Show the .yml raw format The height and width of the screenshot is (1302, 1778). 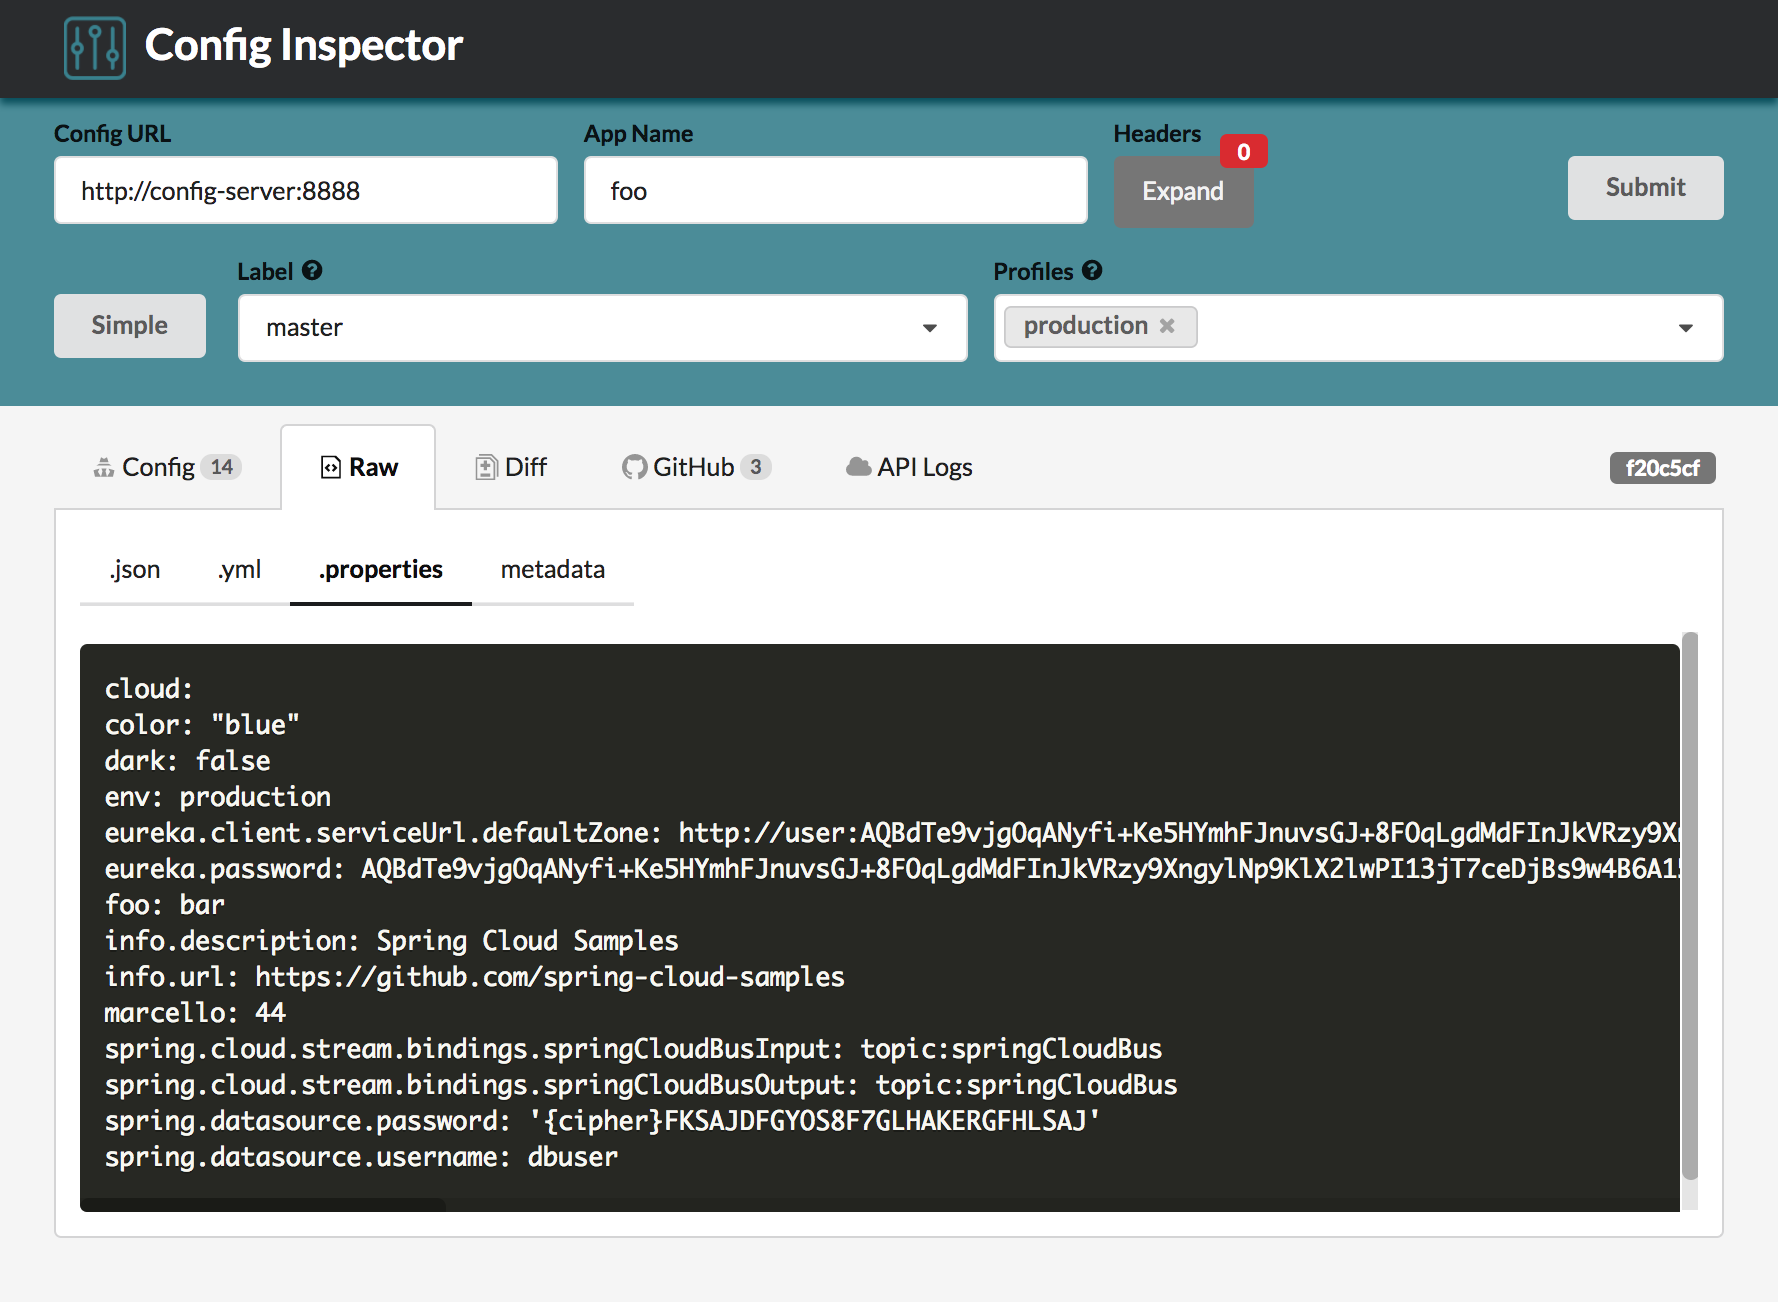[240, 569]
